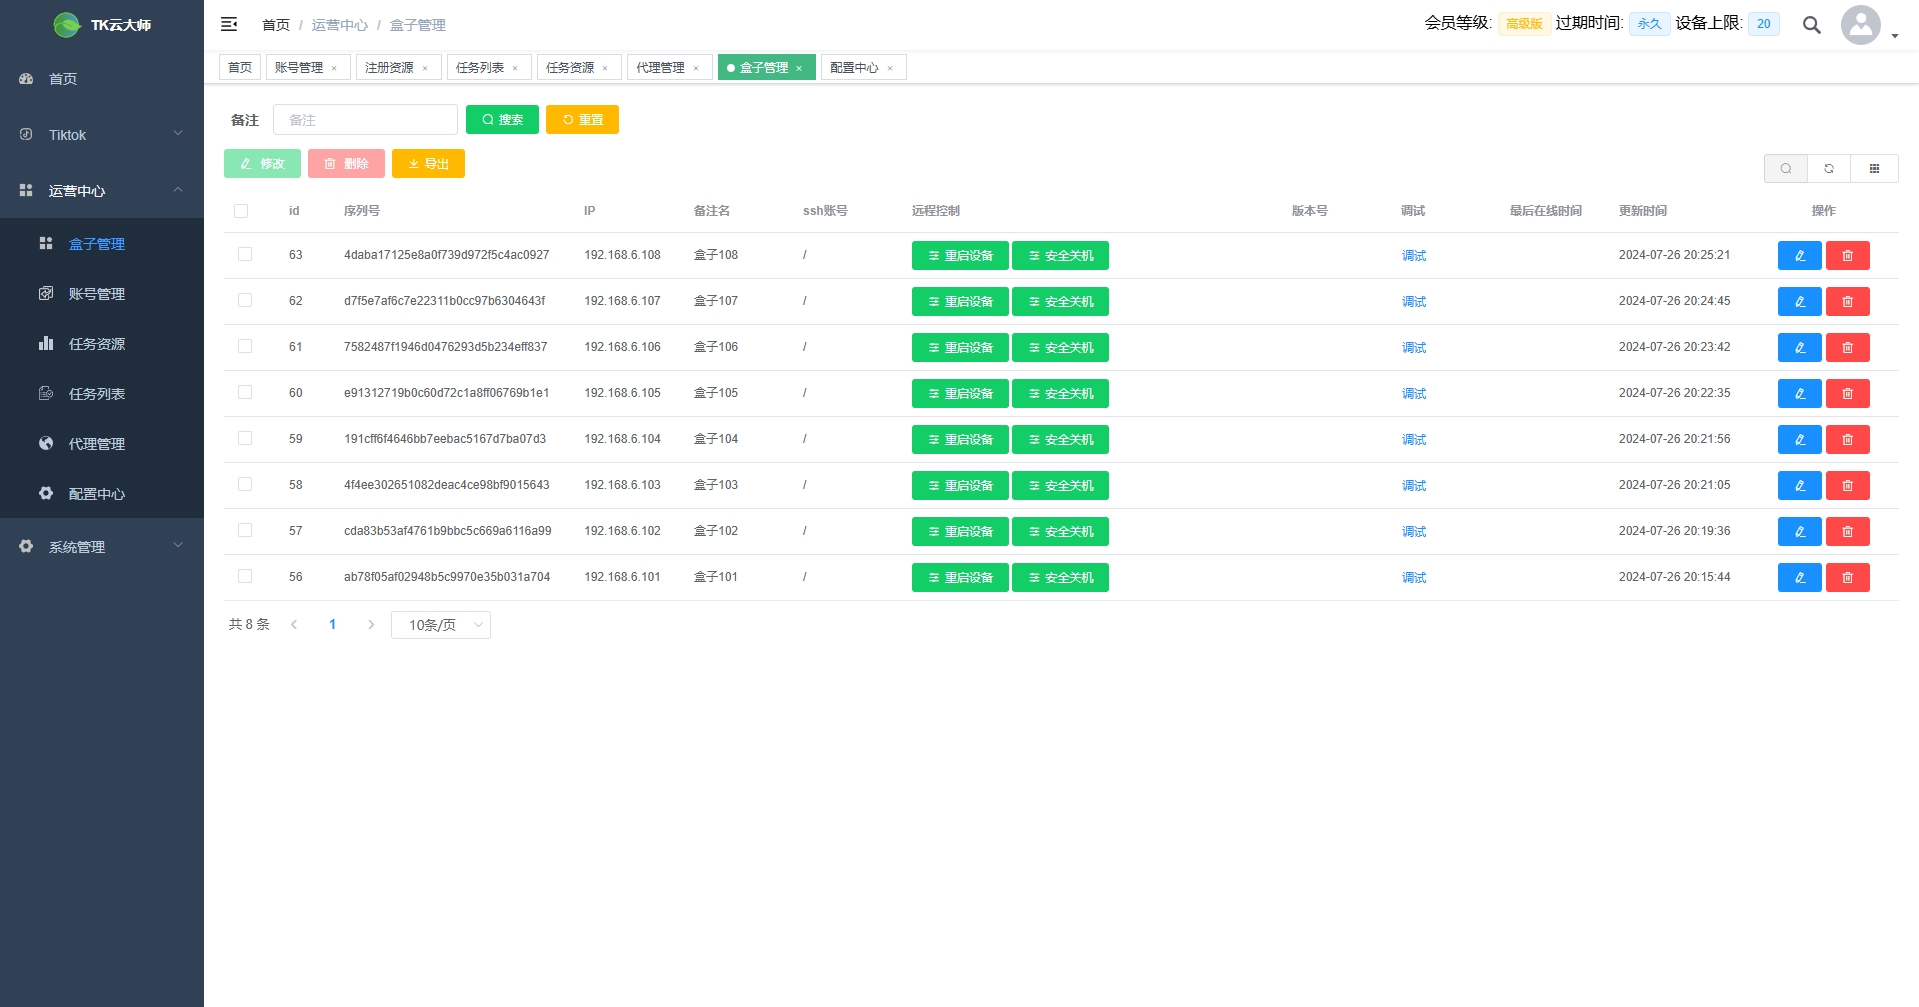
Task: Expand the Tiktok sidebar menu
Action: point(102,135)
